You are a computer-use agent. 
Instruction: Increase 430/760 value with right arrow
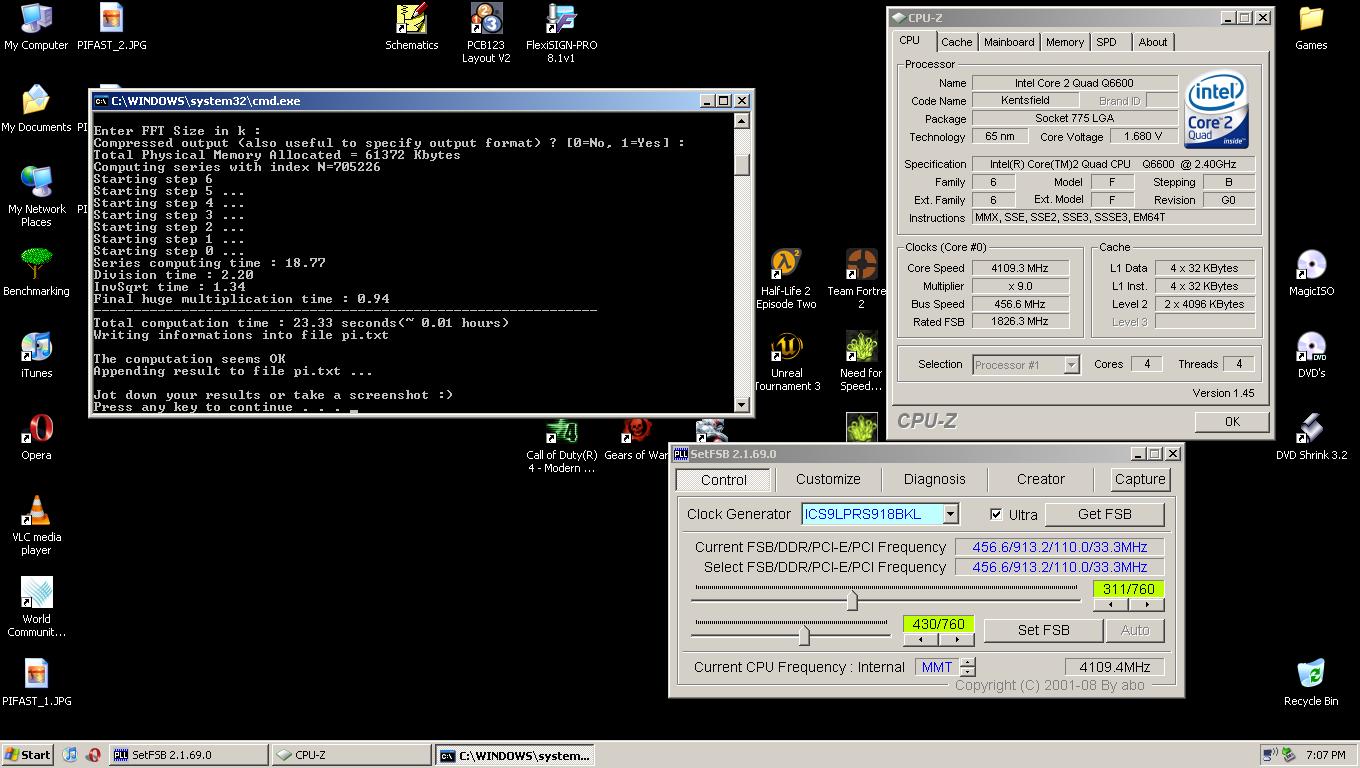(x=956, y=639)
